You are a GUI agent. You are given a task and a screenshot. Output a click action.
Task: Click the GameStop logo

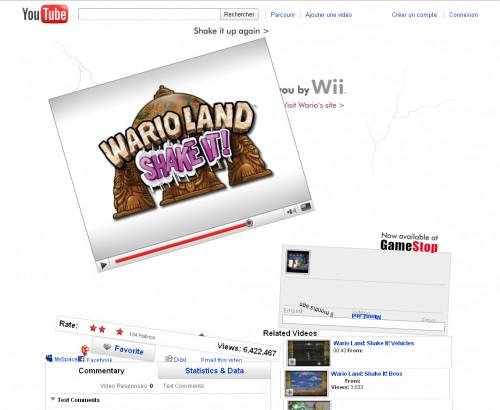[409, 247]
